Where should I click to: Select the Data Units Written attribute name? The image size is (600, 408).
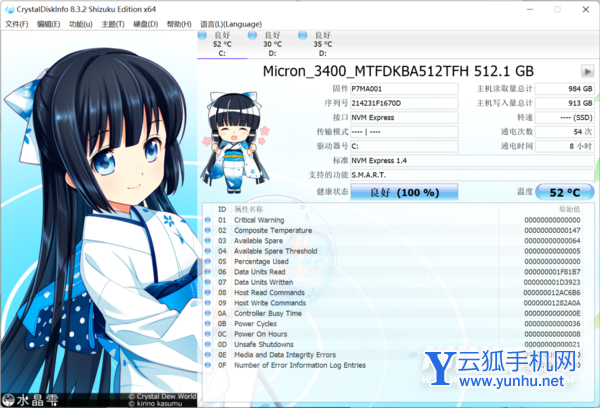tap(264, 282)
